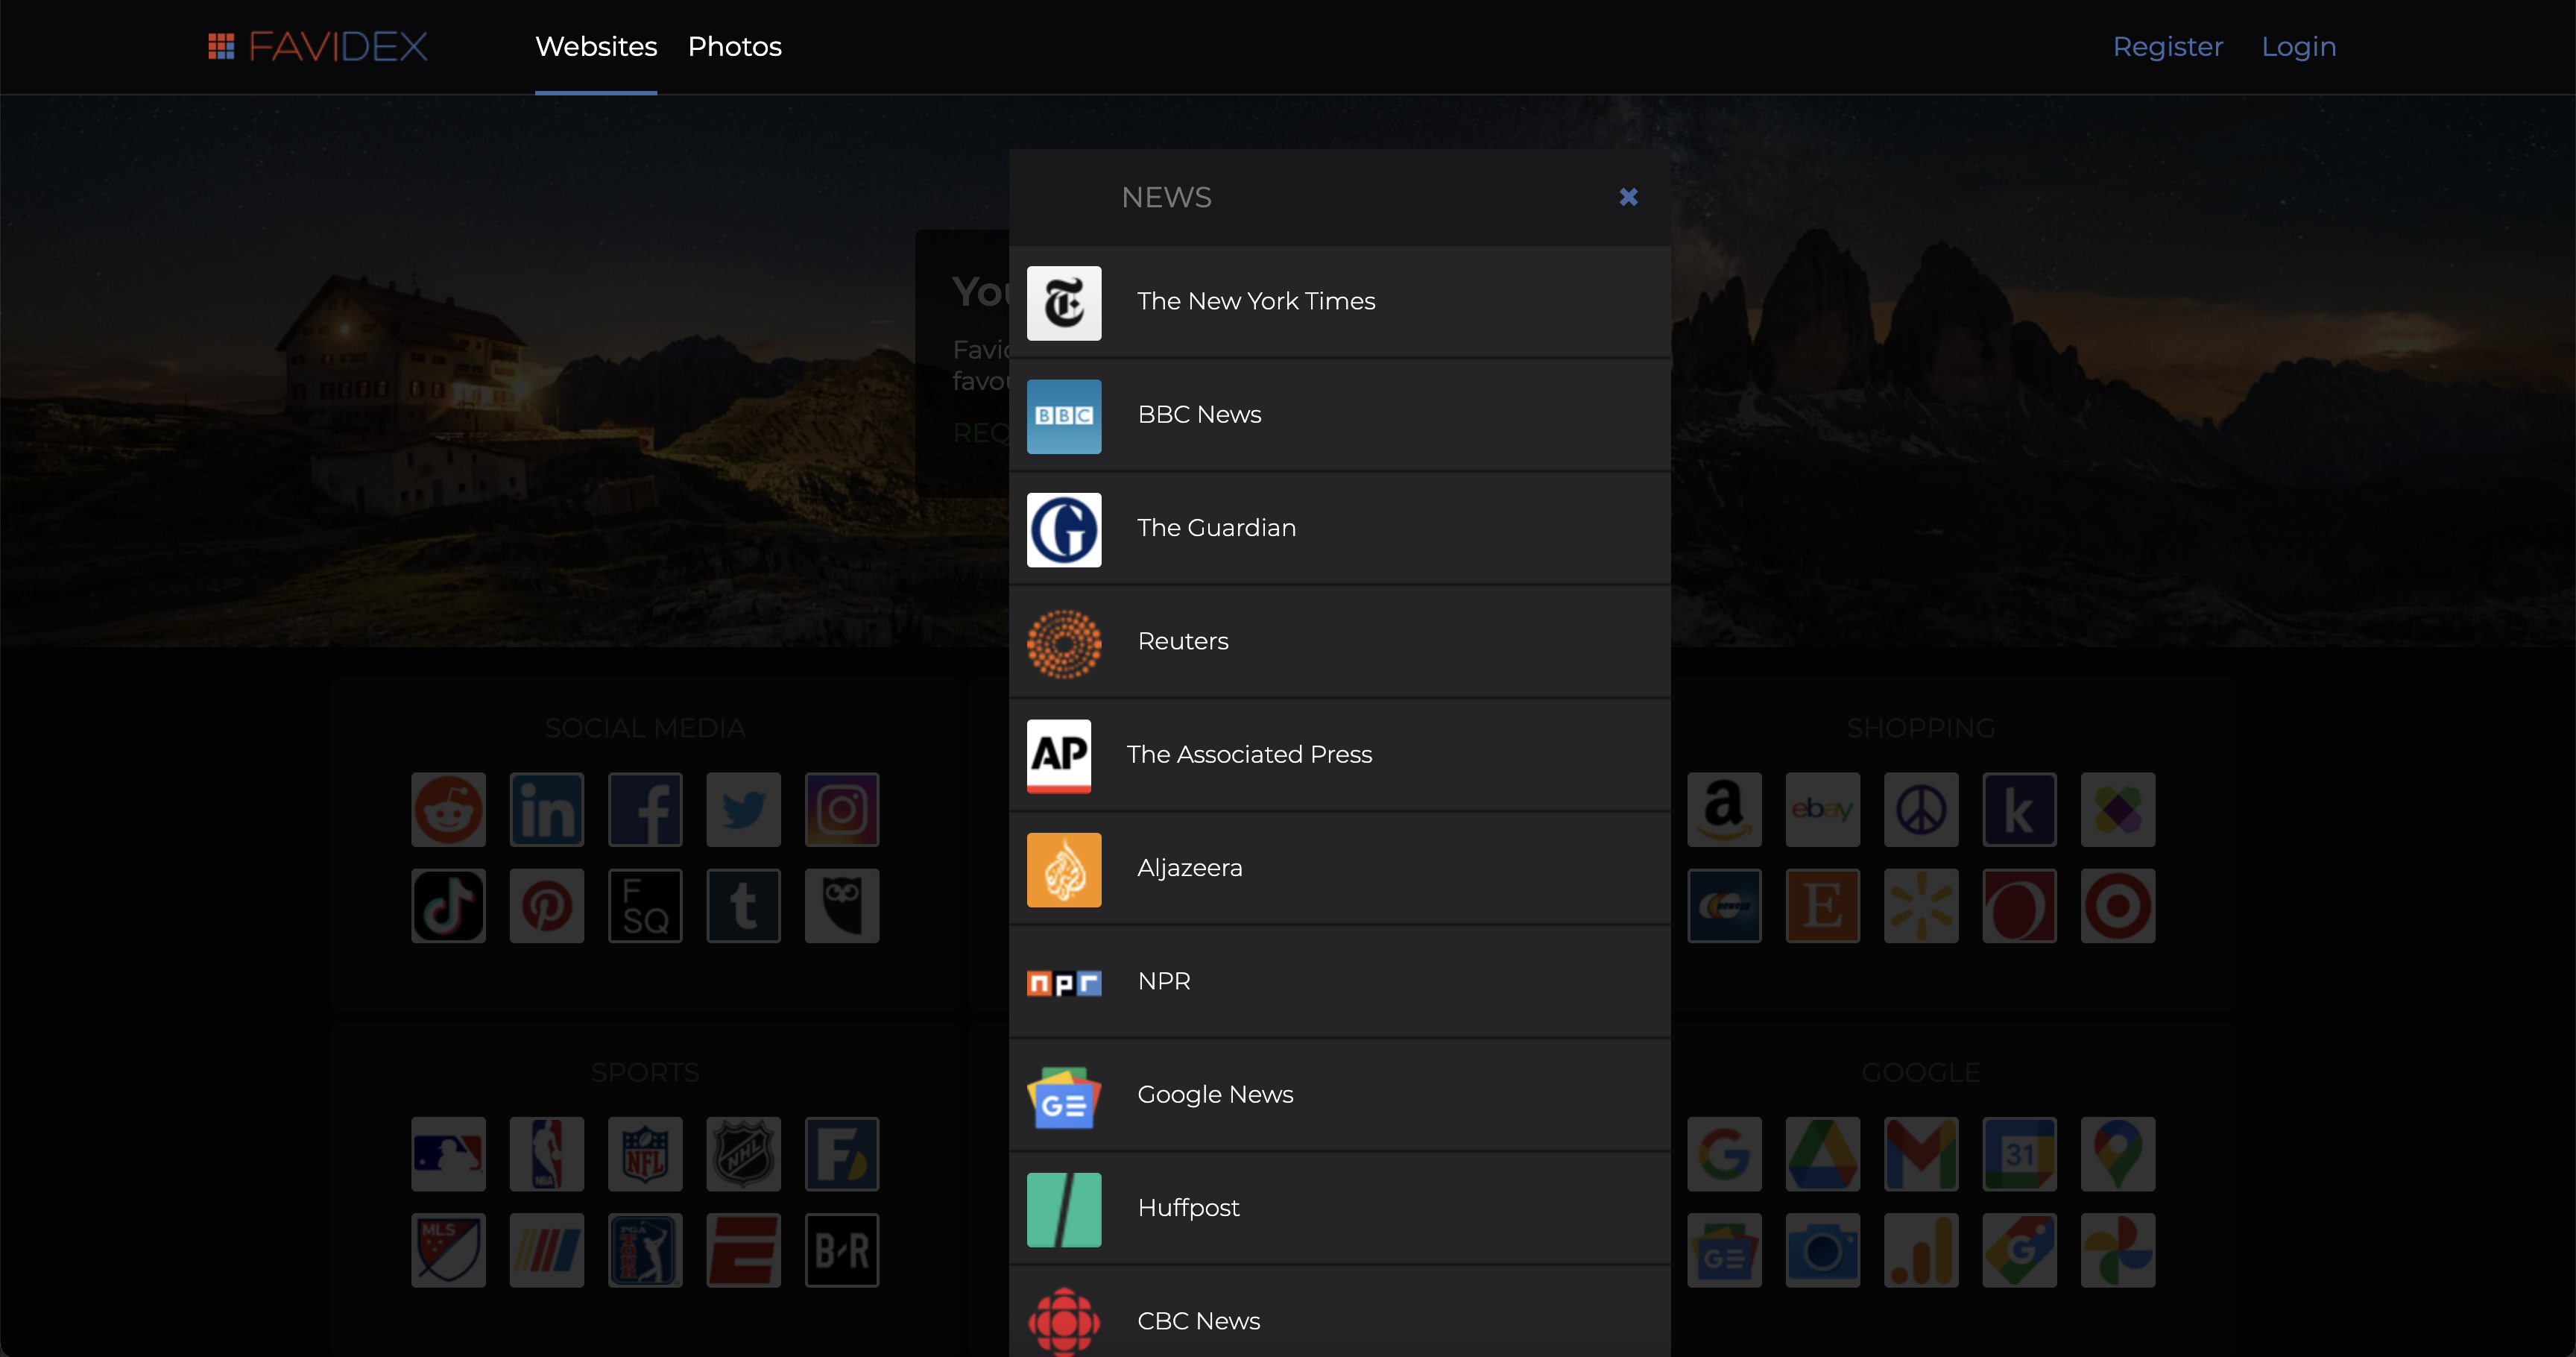This screenshot has width=2576, height=1357.
Task: Open the Google News icon
Action: pos(1063,1096)
